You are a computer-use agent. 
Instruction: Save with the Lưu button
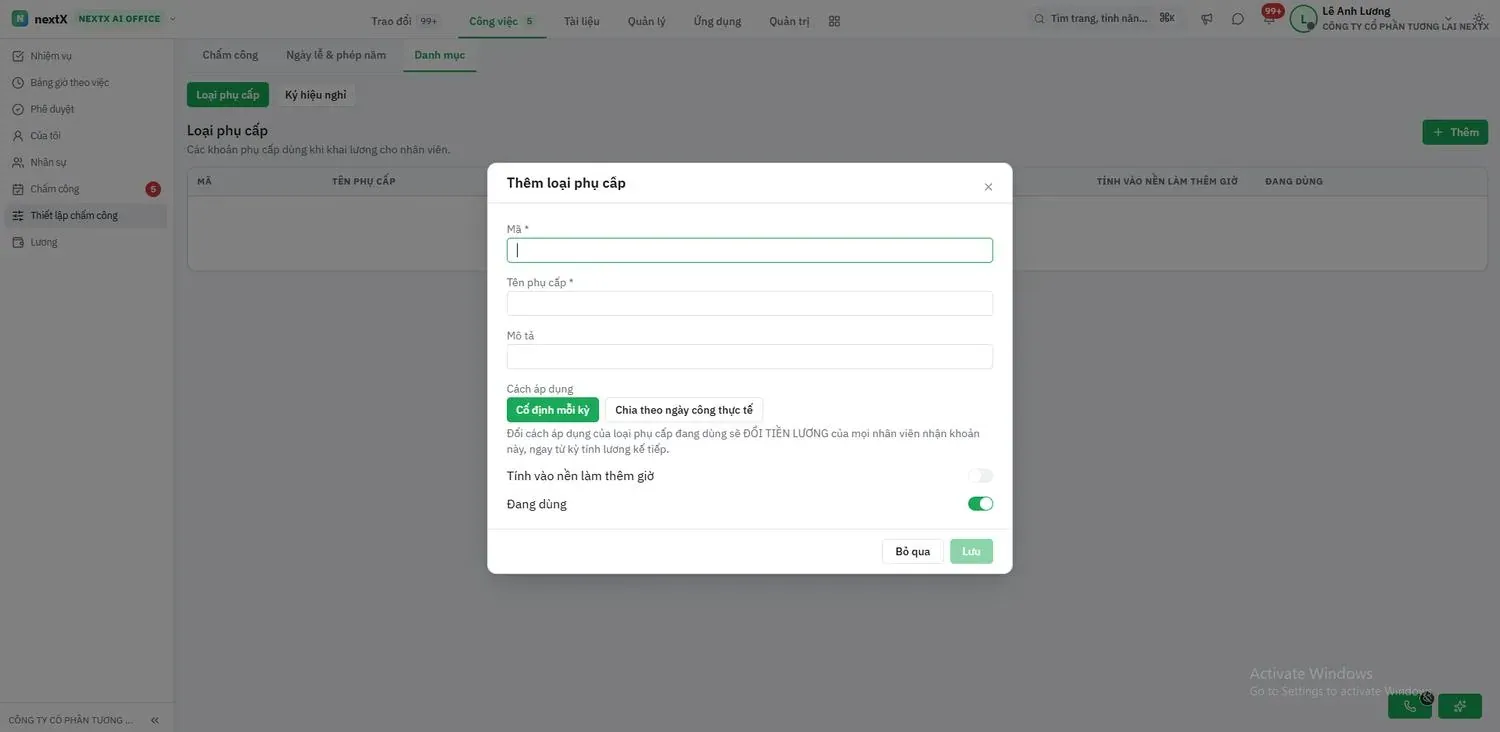click(971, 552)
